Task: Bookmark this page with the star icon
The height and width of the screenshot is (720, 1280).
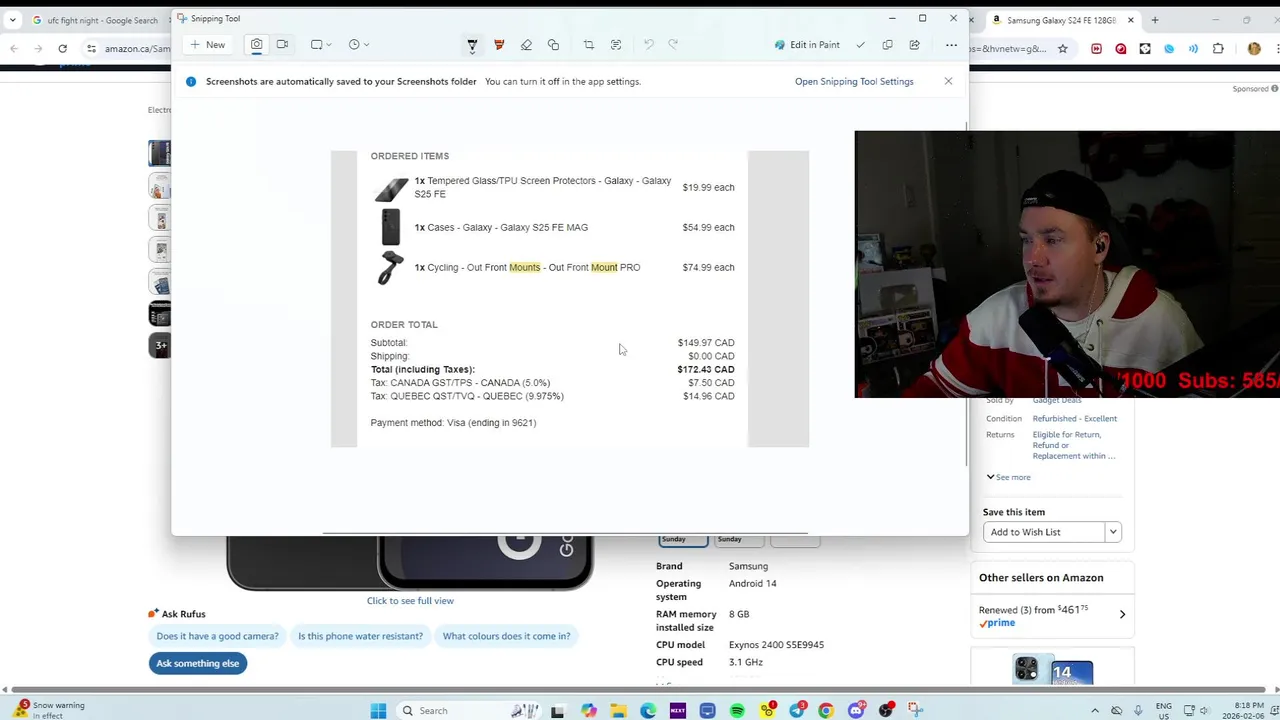Action: [1063, 48]
